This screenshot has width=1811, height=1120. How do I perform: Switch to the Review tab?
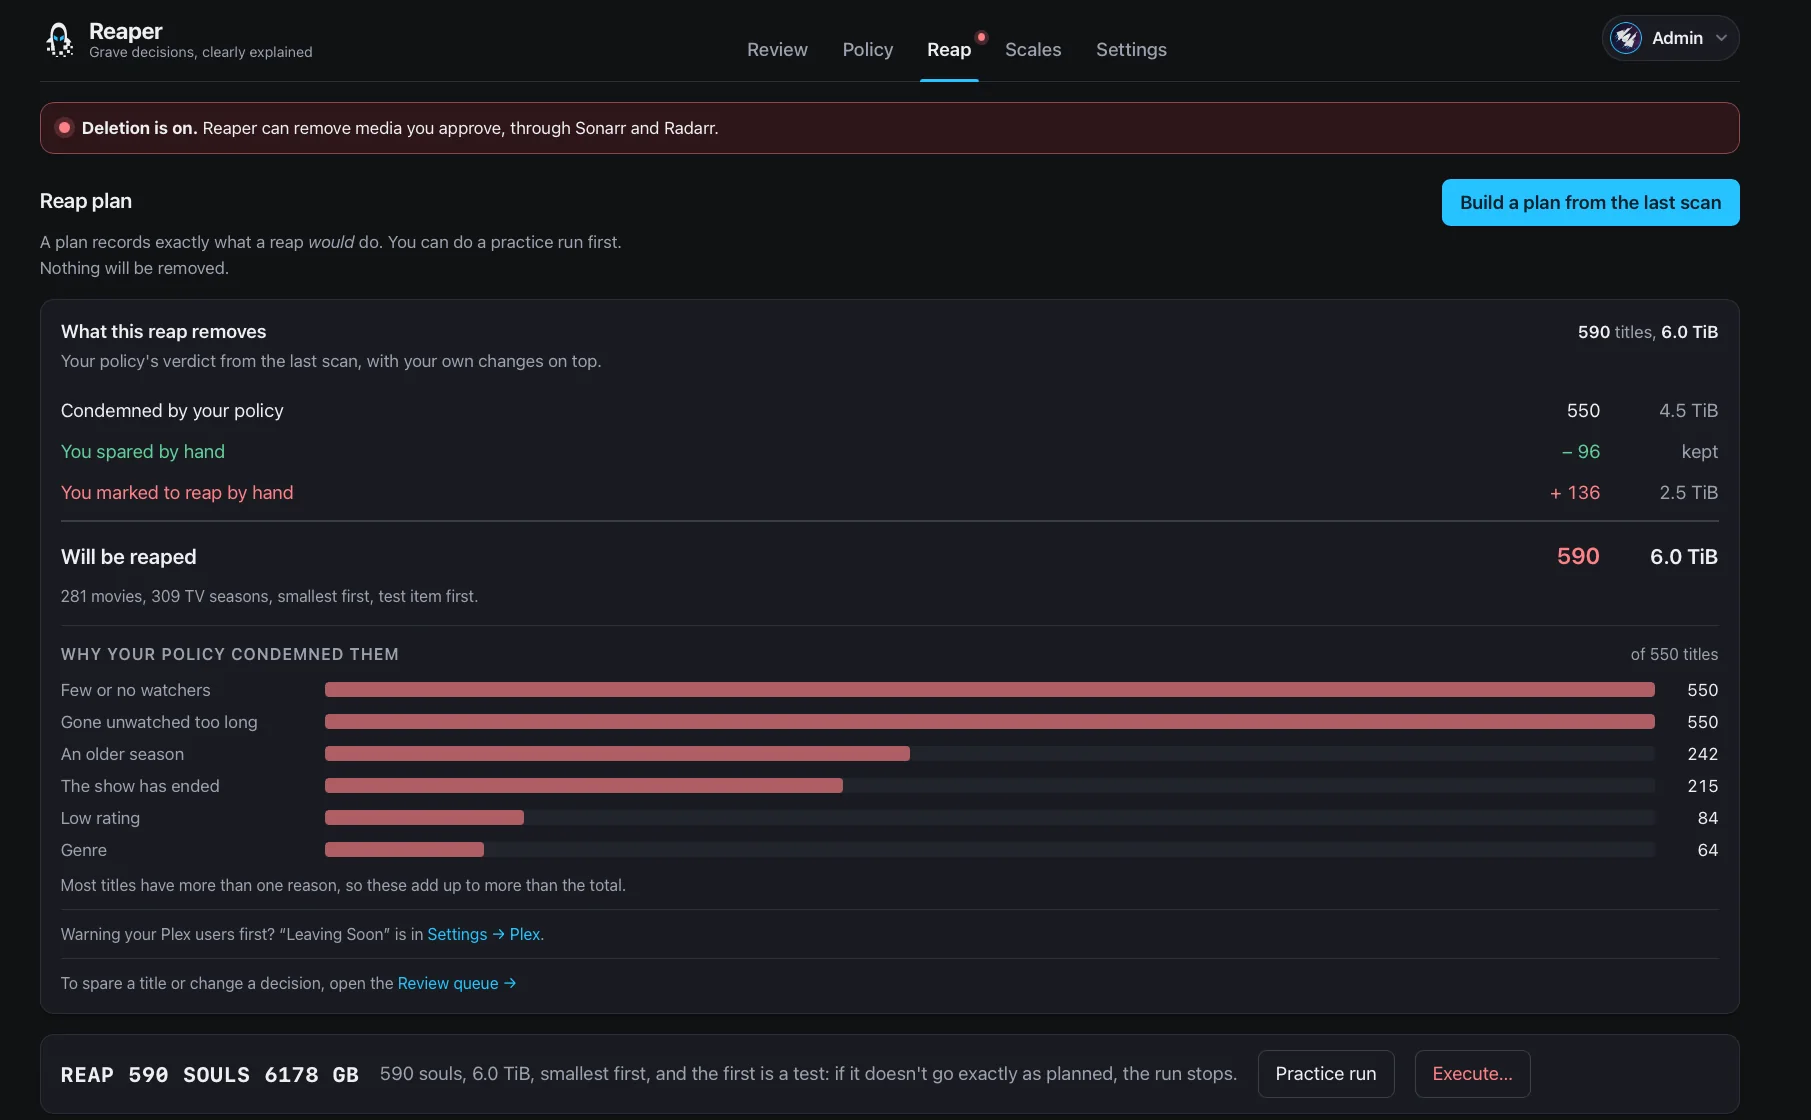coord(777,50)
